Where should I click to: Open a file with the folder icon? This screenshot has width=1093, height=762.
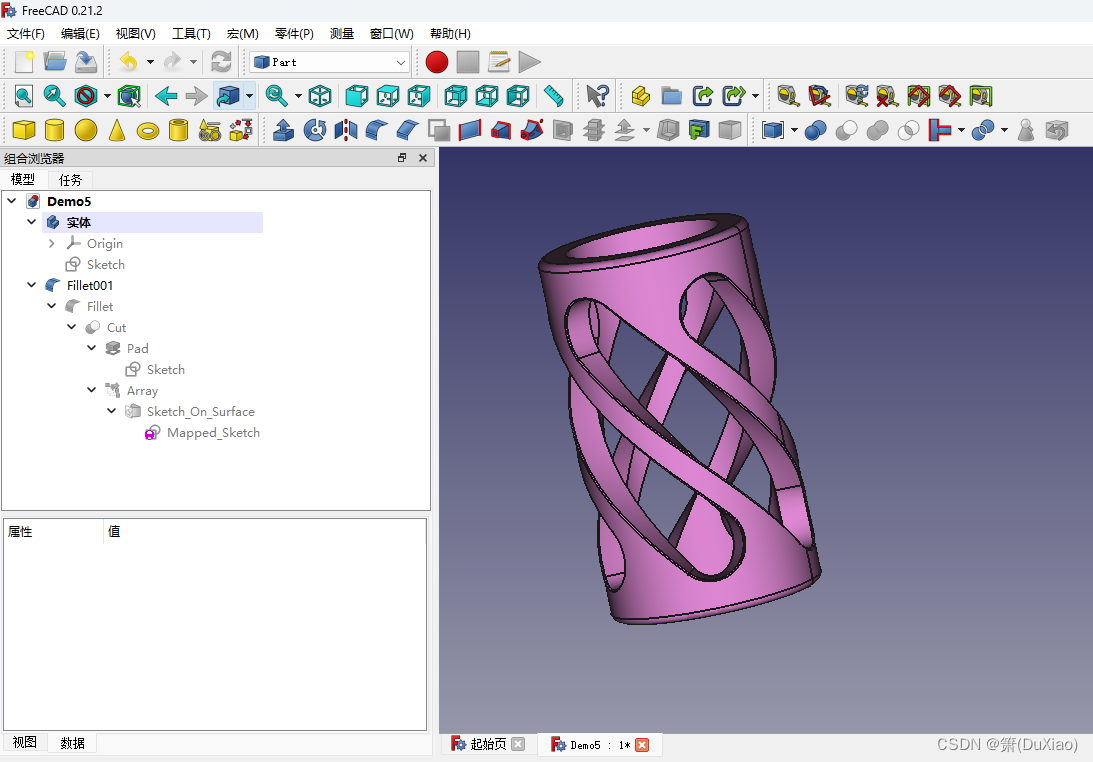click(x=54, y=62)
